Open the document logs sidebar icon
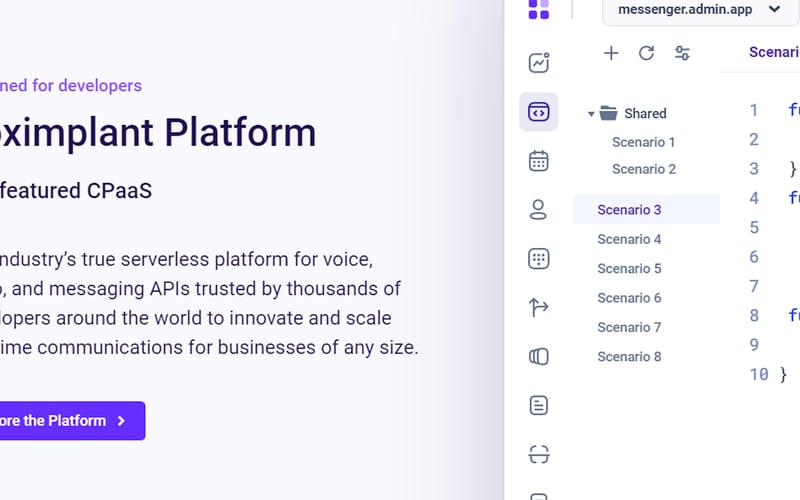 (539, 406)
